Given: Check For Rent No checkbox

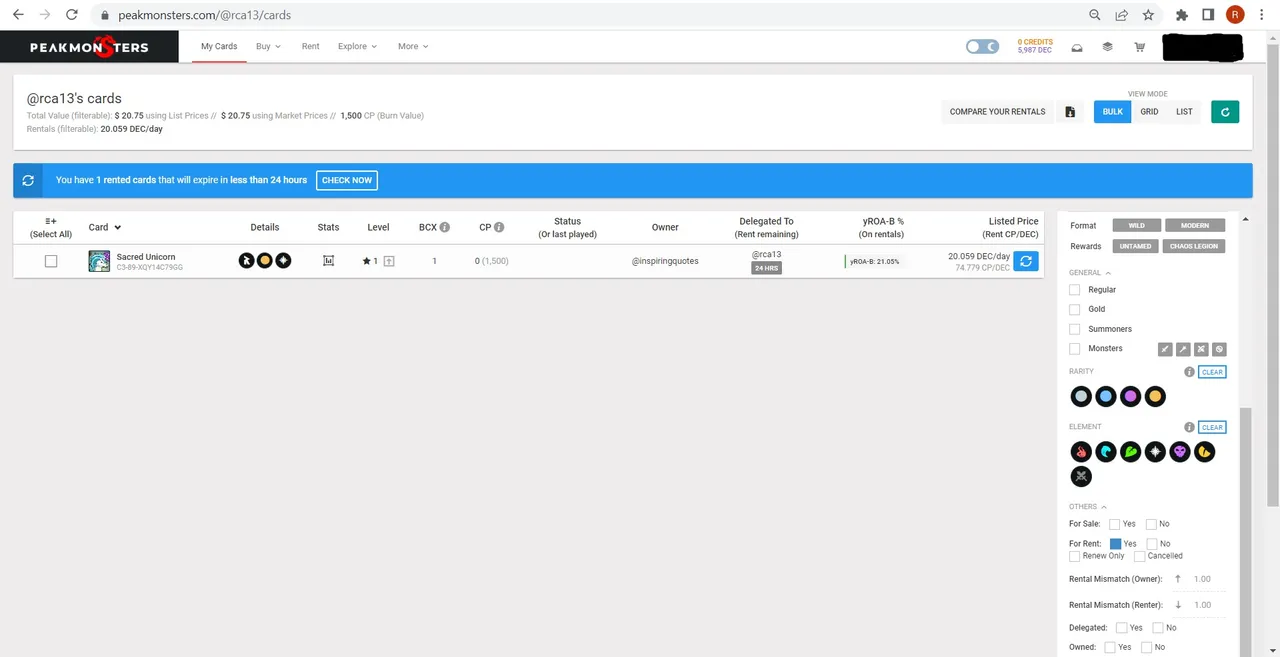Looking at the screenshot, I should point(1152,544).
